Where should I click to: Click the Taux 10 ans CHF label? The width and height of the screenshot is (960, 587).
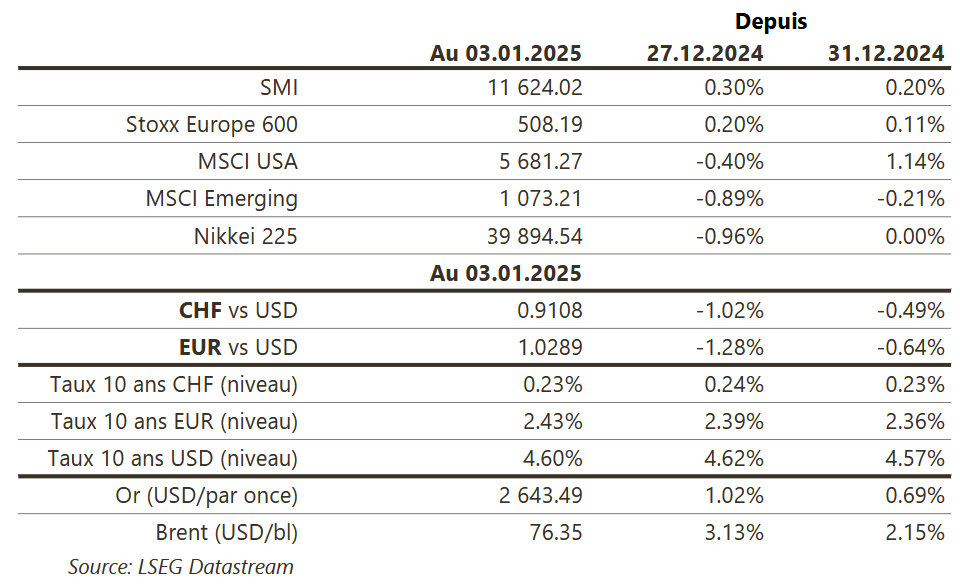[174, 385]
